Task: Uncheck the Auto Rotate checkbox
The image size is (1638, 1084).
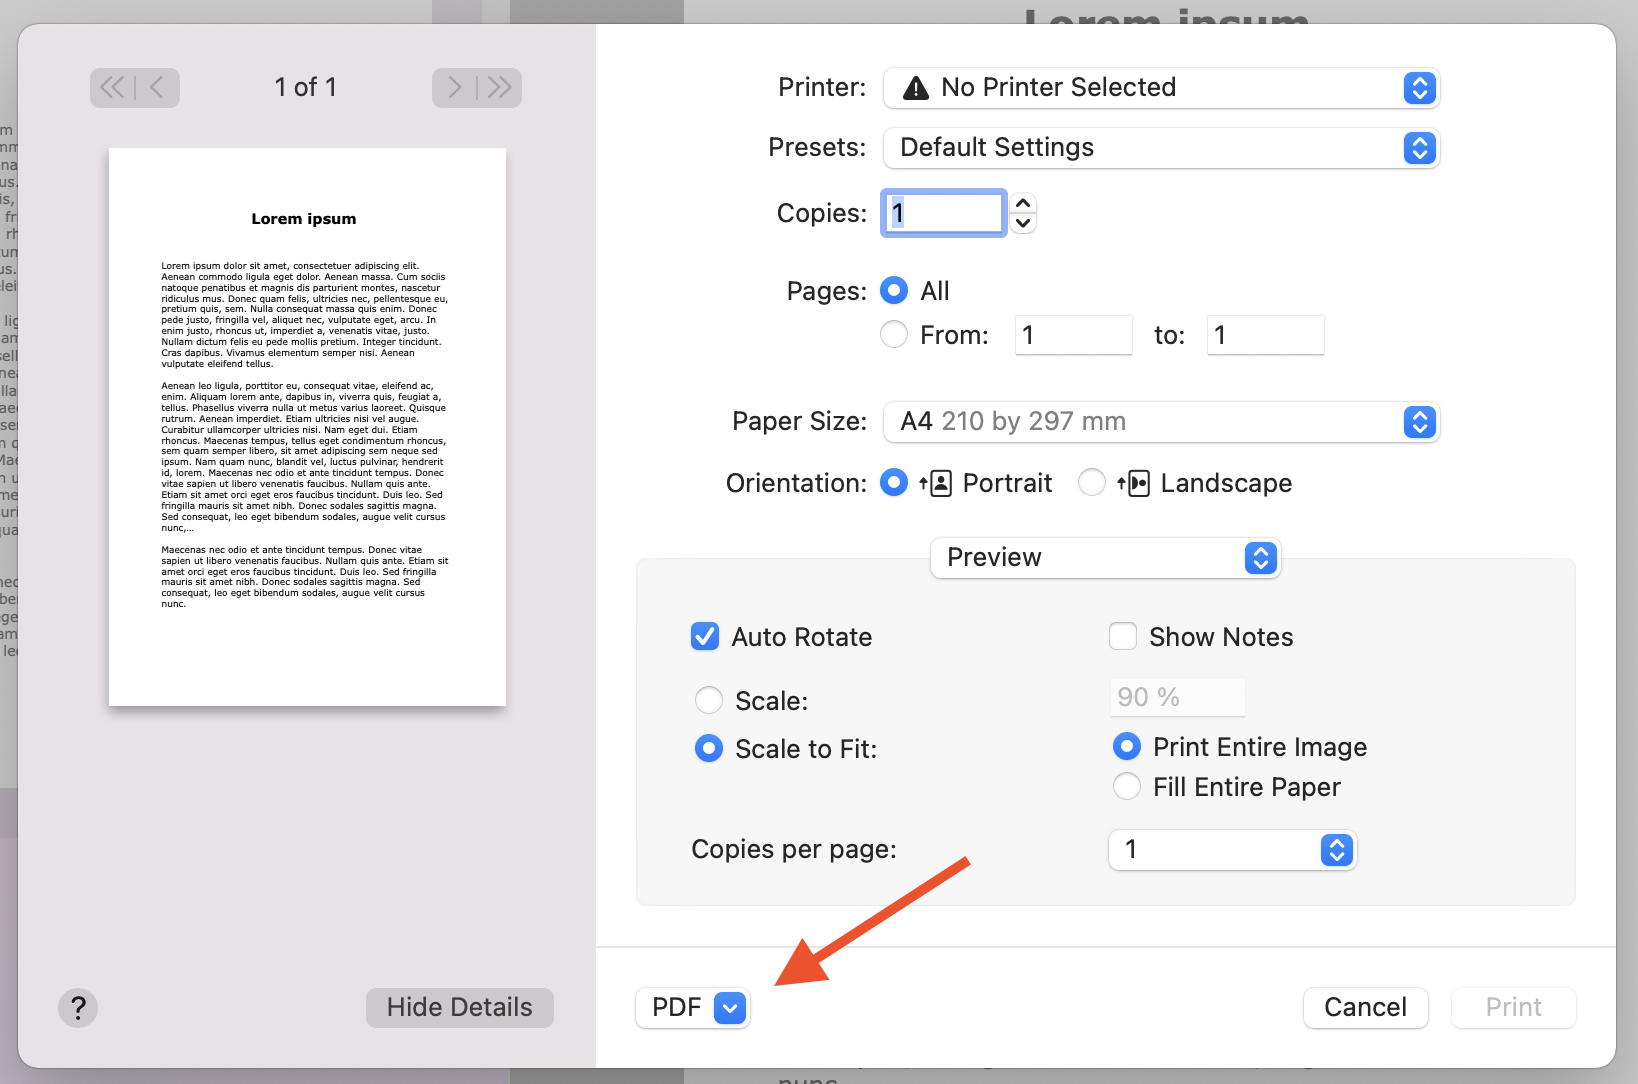Action: [705, 636]
